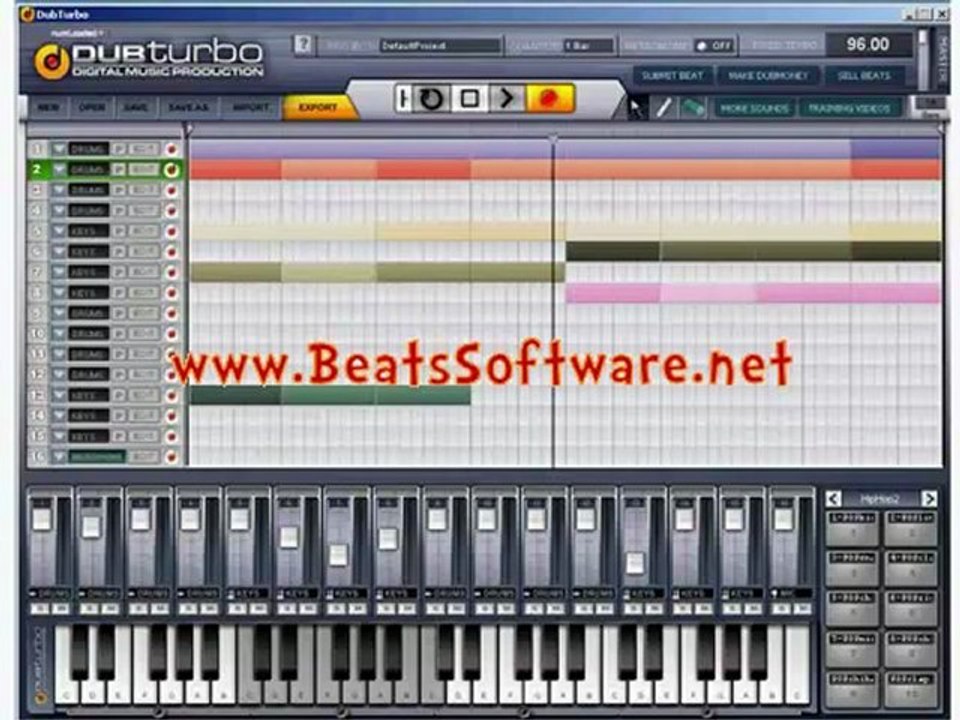
Task: Select the pencil draw tool
Action: coord(664,108)
